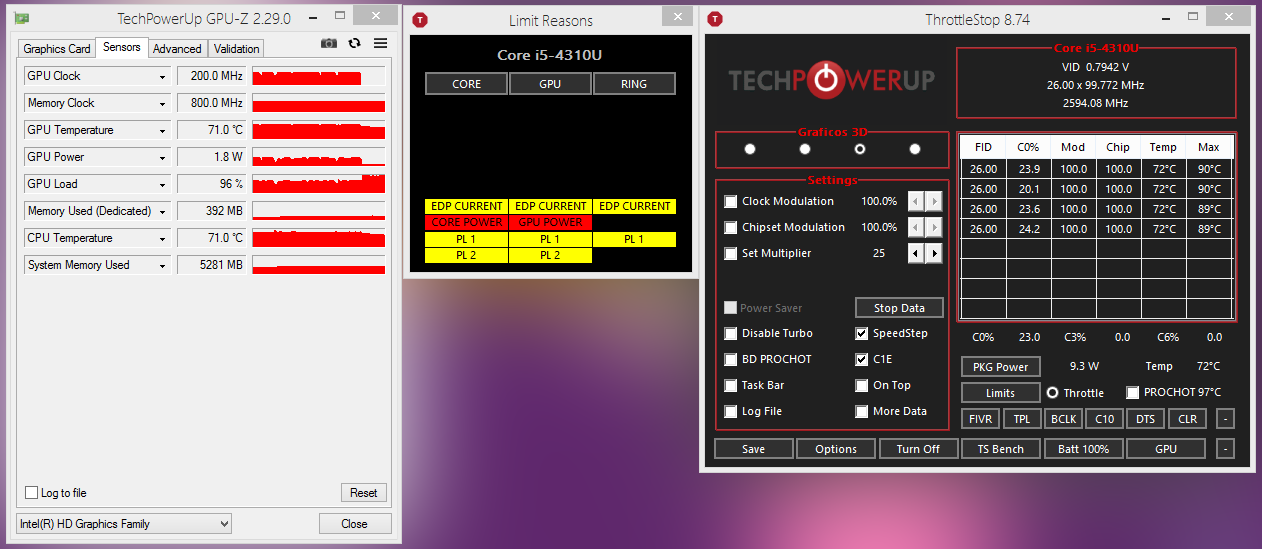Click the GPU Load red history graph

pos(319,184)
